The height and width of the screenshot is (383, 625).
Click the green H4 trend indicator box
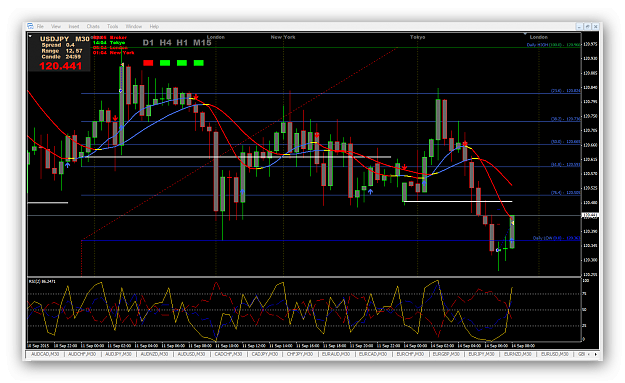point(165,63)
